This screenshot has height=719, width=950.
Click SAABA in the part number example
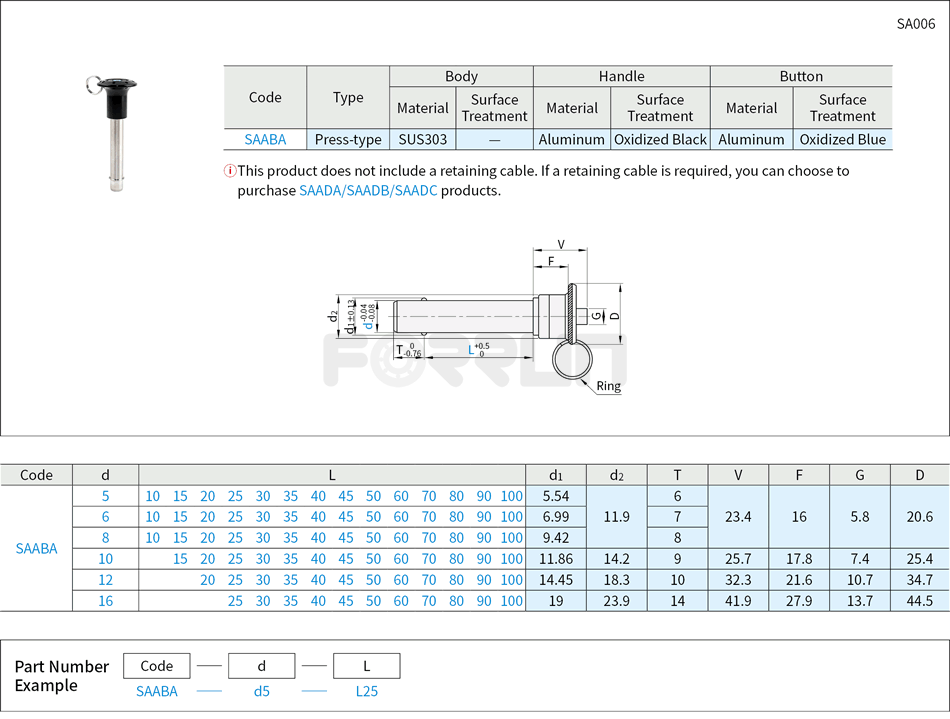[x=156, y=691]
